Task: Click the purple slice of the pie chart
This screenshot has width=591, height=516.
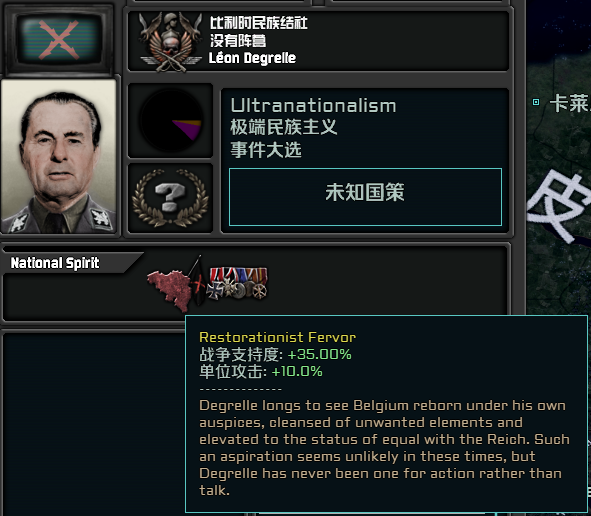Action: (188, 130)
